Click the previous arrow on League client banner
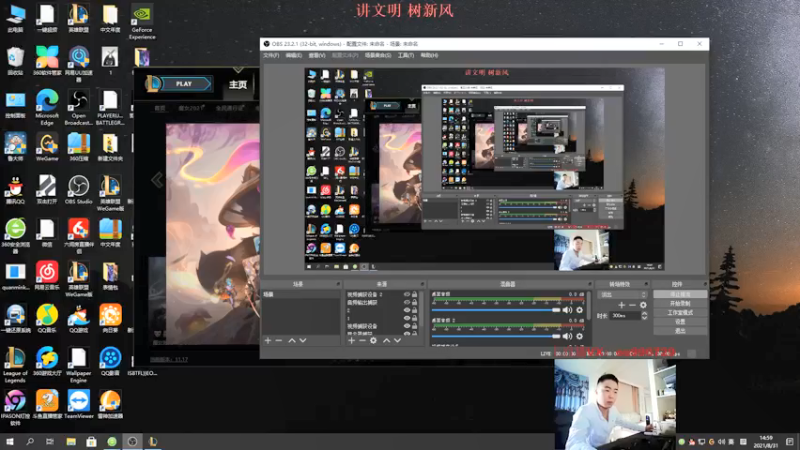The height and width of the screenshot is (450, 800). (157, 180)
